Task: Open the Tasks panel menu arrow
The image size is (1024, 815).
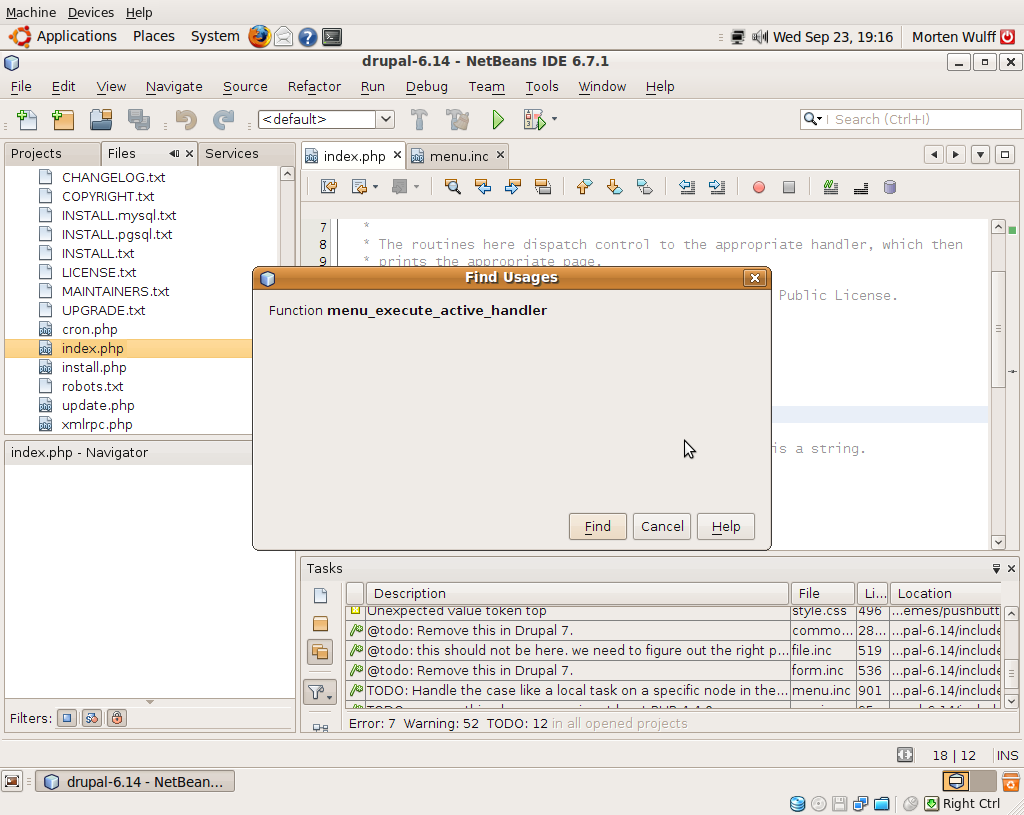Action: (x=996, y=569)
